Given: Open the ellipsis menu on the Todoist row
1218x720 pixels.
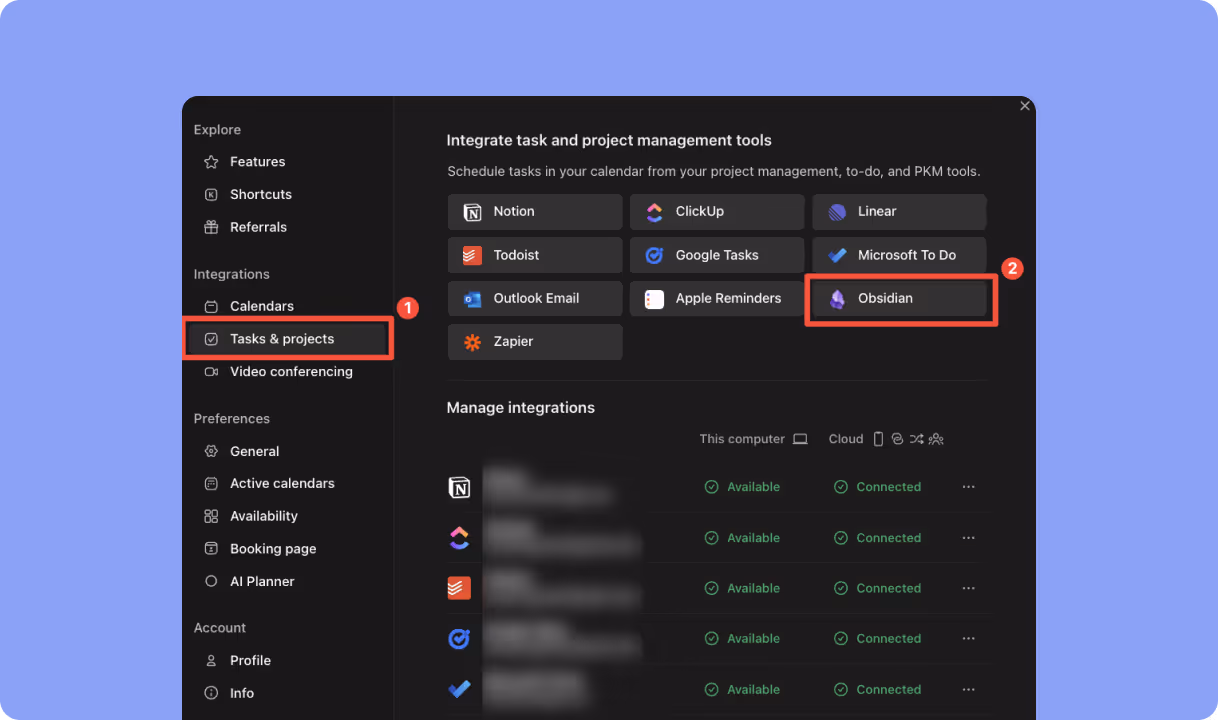Looking at the screenshot, I should [968, 588].
